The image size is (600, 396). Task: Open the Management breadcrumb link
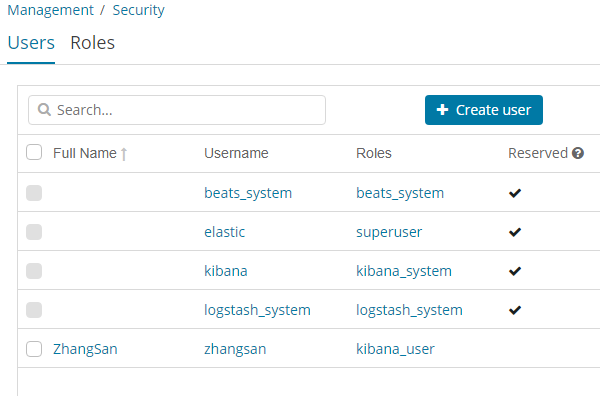point(51,10)
